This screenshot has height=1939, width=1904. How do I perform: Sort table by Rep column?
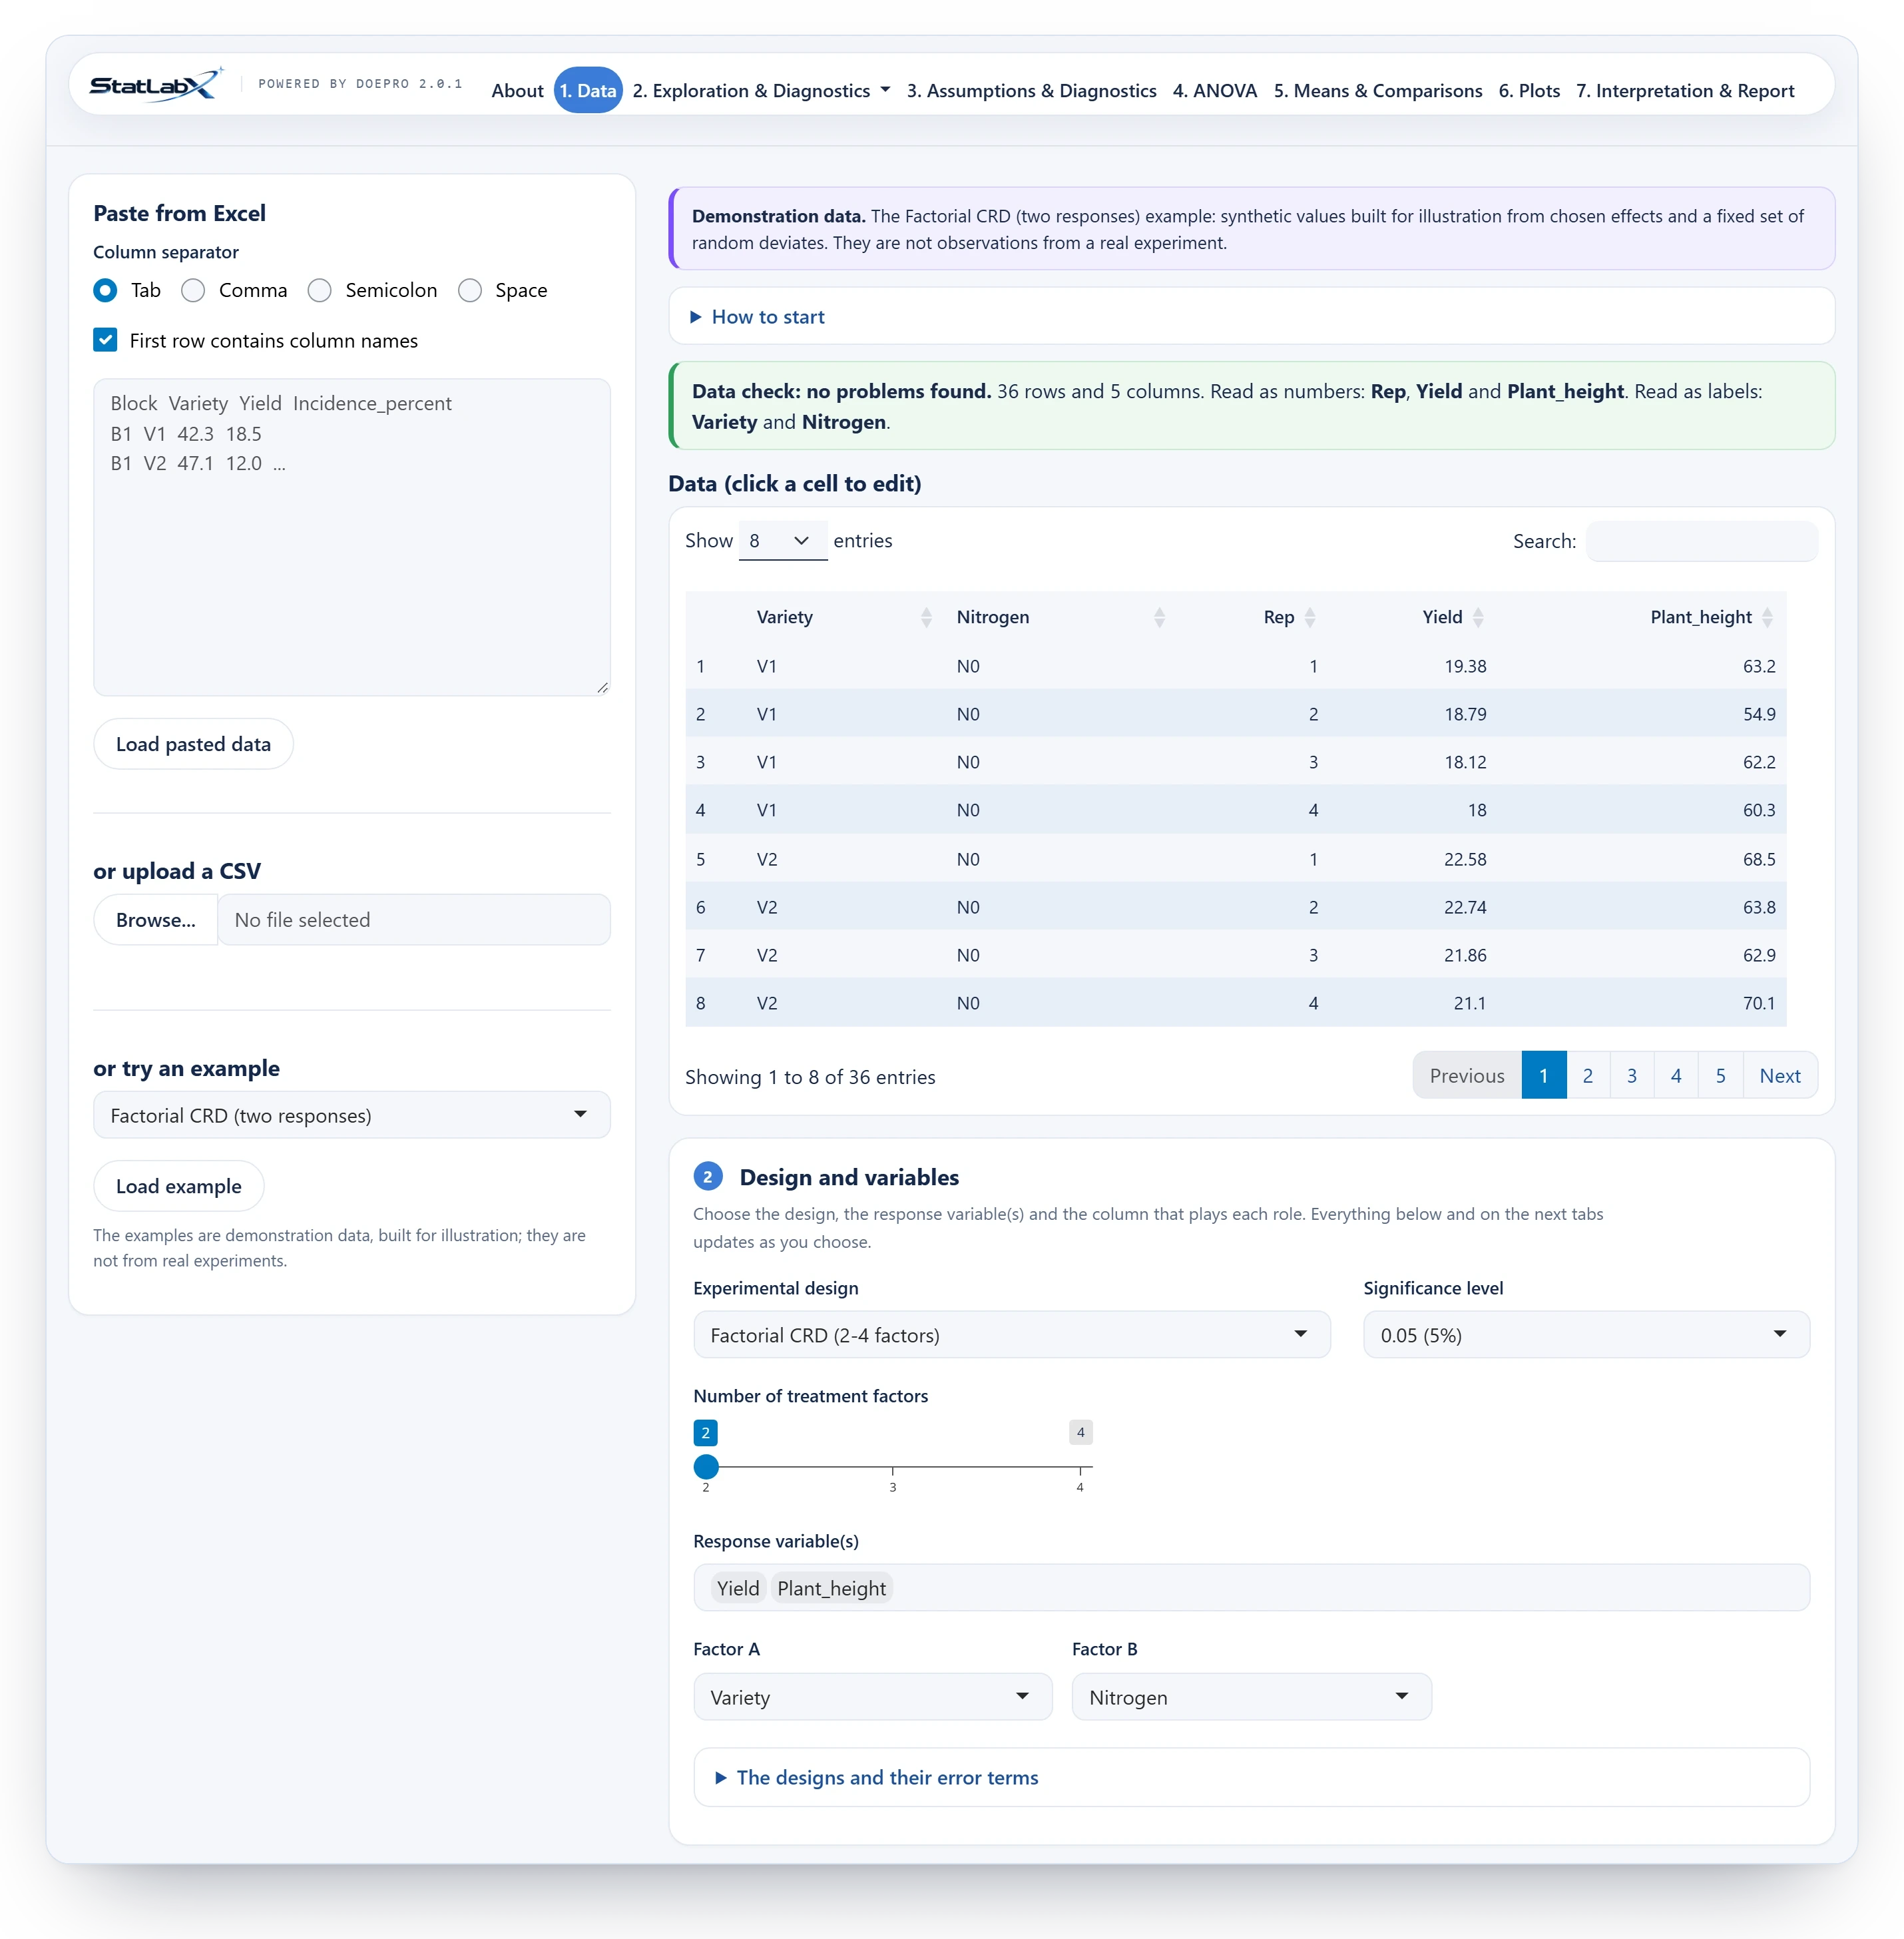tap(1252, 617)
